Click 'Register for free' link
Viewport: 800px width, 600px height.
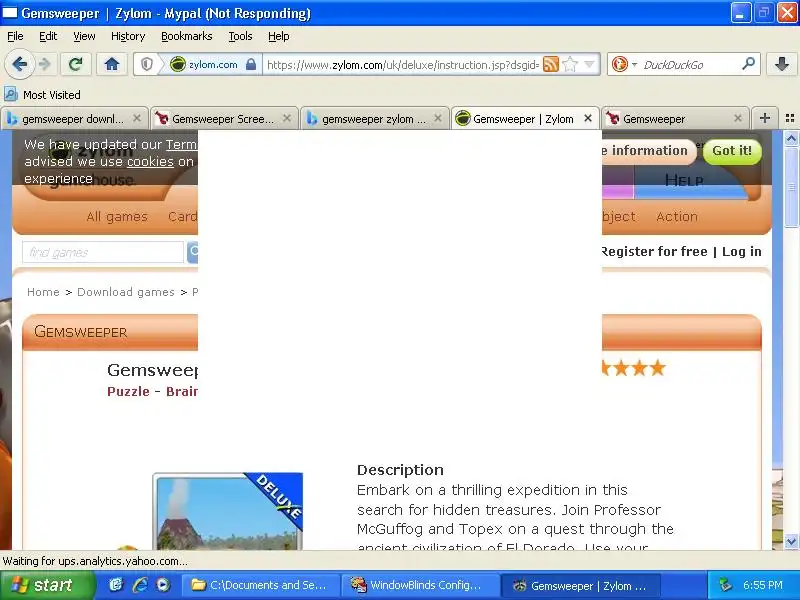[655, 252]
